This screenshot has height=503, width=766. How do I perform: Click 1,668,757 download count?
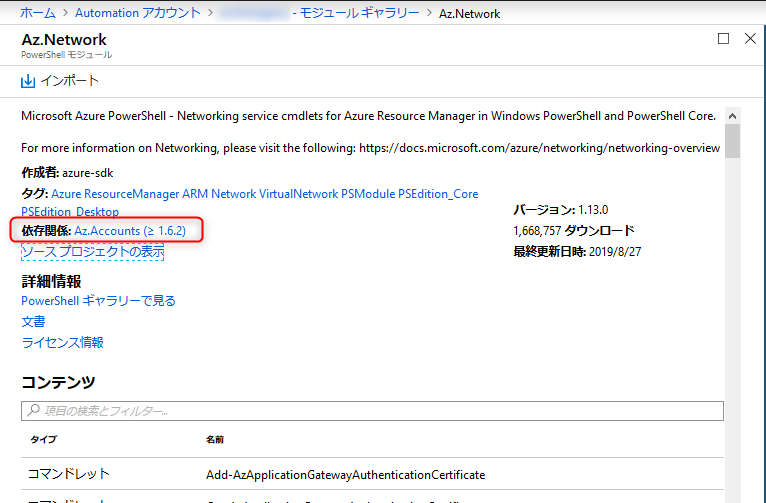[537, 231]
